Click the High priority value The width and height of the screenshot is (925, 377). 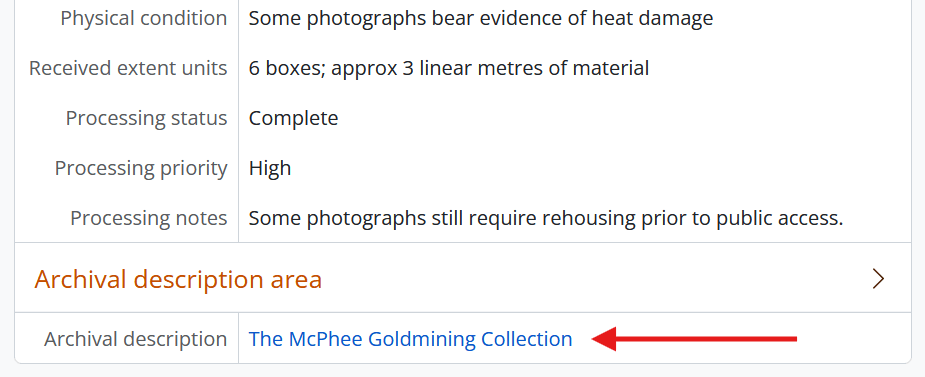coord(270,169)
